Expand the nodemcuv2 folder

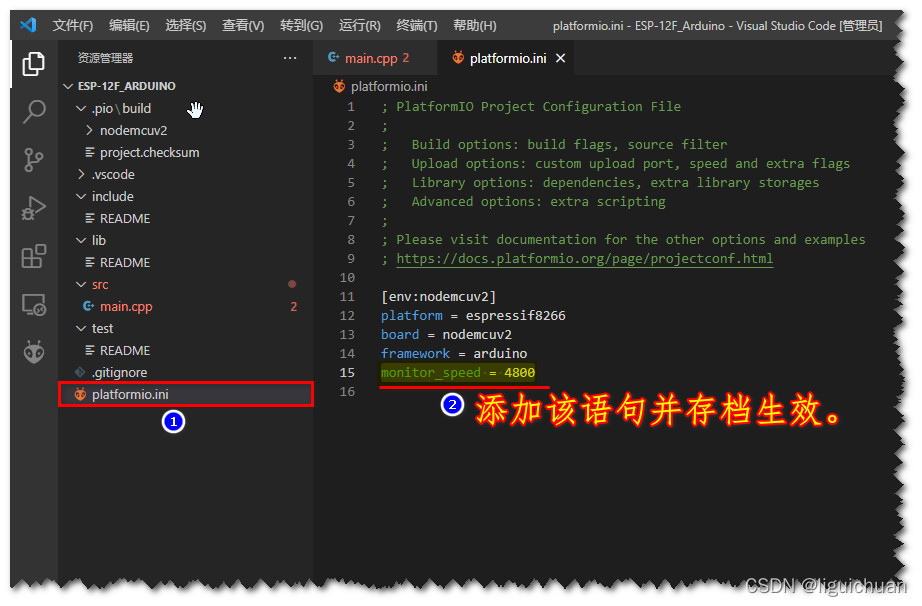point(89,130)
